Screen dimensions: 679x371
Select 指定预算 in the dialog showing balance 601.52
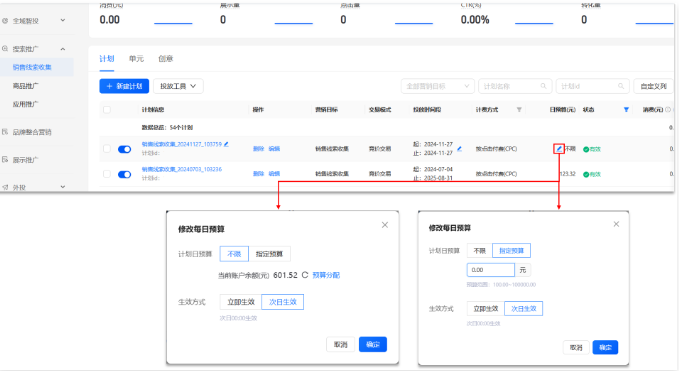click(269, 254)
